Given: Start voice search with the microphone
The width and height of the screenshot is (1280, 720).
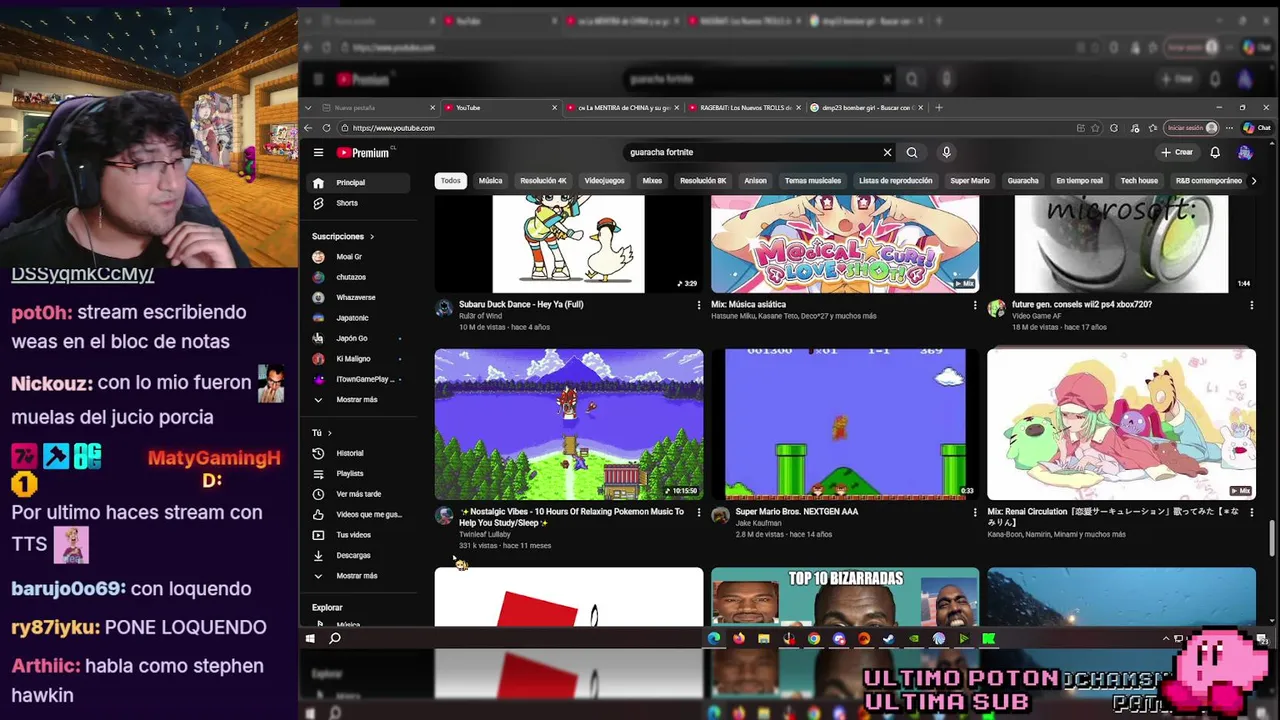Looking at the screenshot, I should [x=946, y=152].
